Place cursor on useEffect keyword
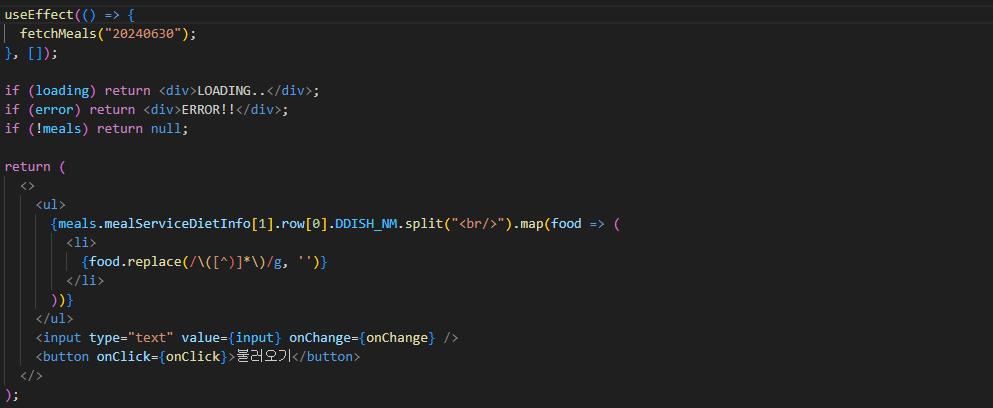 pyautogui.click(x=39, y=15)
